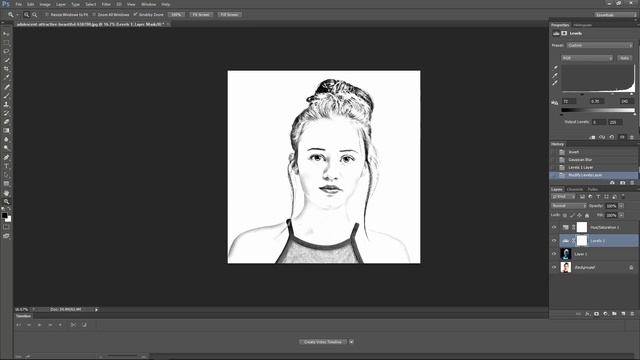This screenshot has width=640, height=360.
Task: Toggle Levels adjustment visibility in Properties
Action: (622, 138)
